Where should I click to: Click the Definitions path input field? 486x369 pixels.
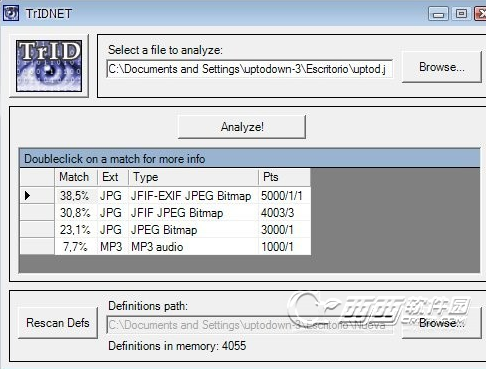tap(249, 325)
